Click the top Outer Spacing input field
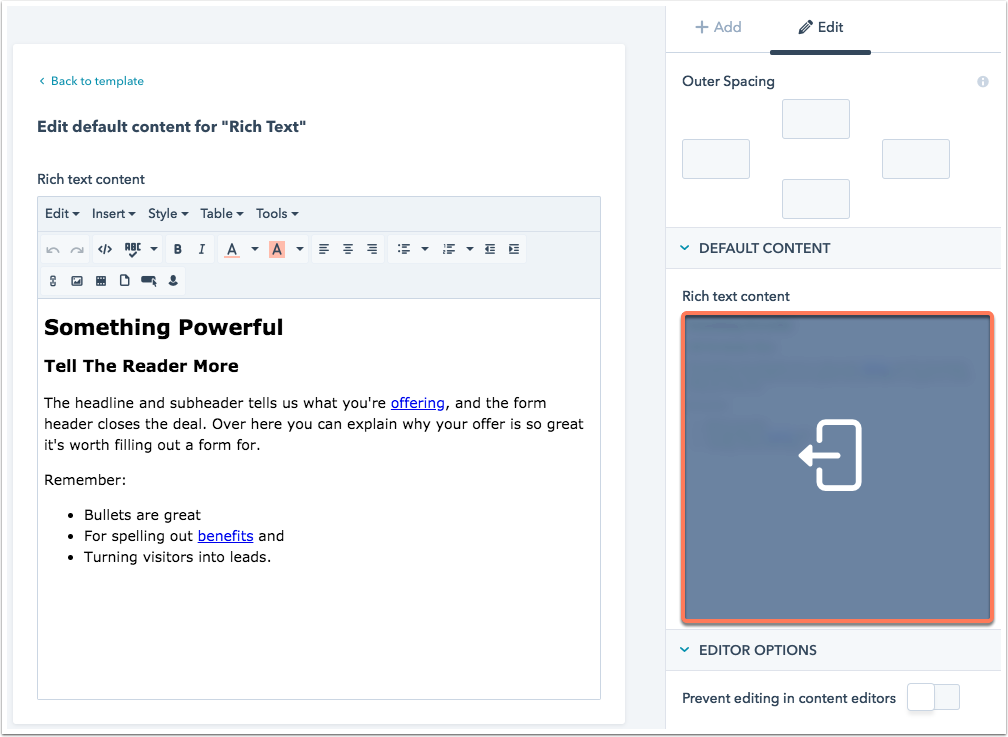 pos(815,118)
